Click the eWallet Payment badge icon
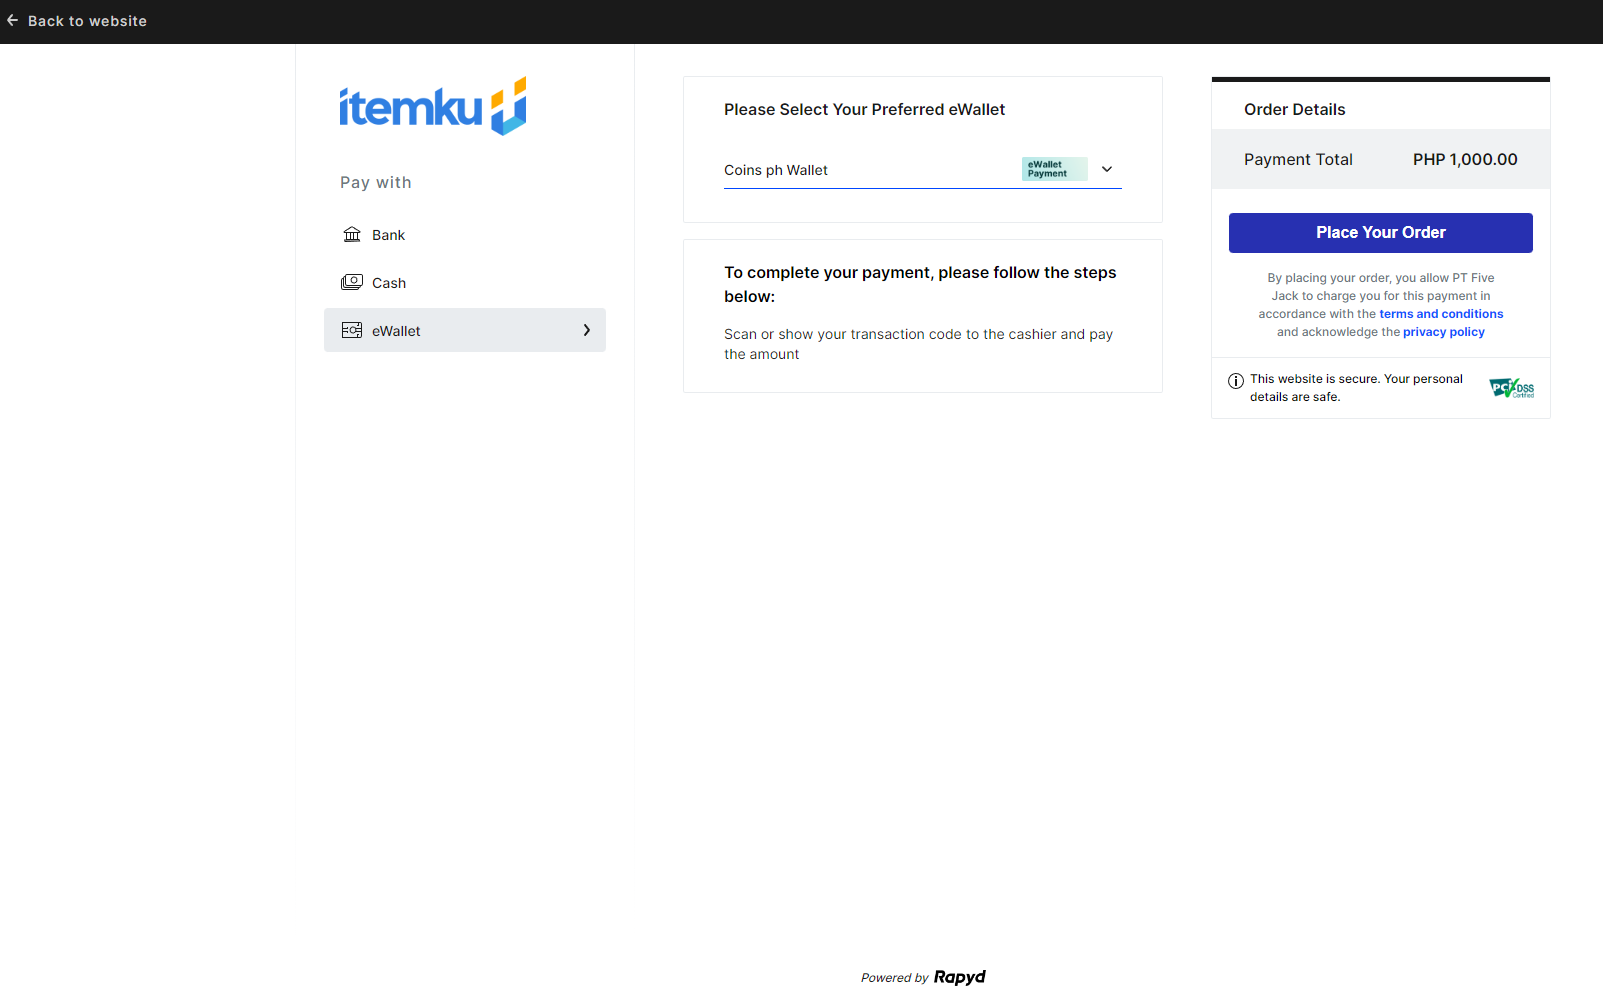The width and height of the screenshot is (1603, 994). tap(1054, 169)
